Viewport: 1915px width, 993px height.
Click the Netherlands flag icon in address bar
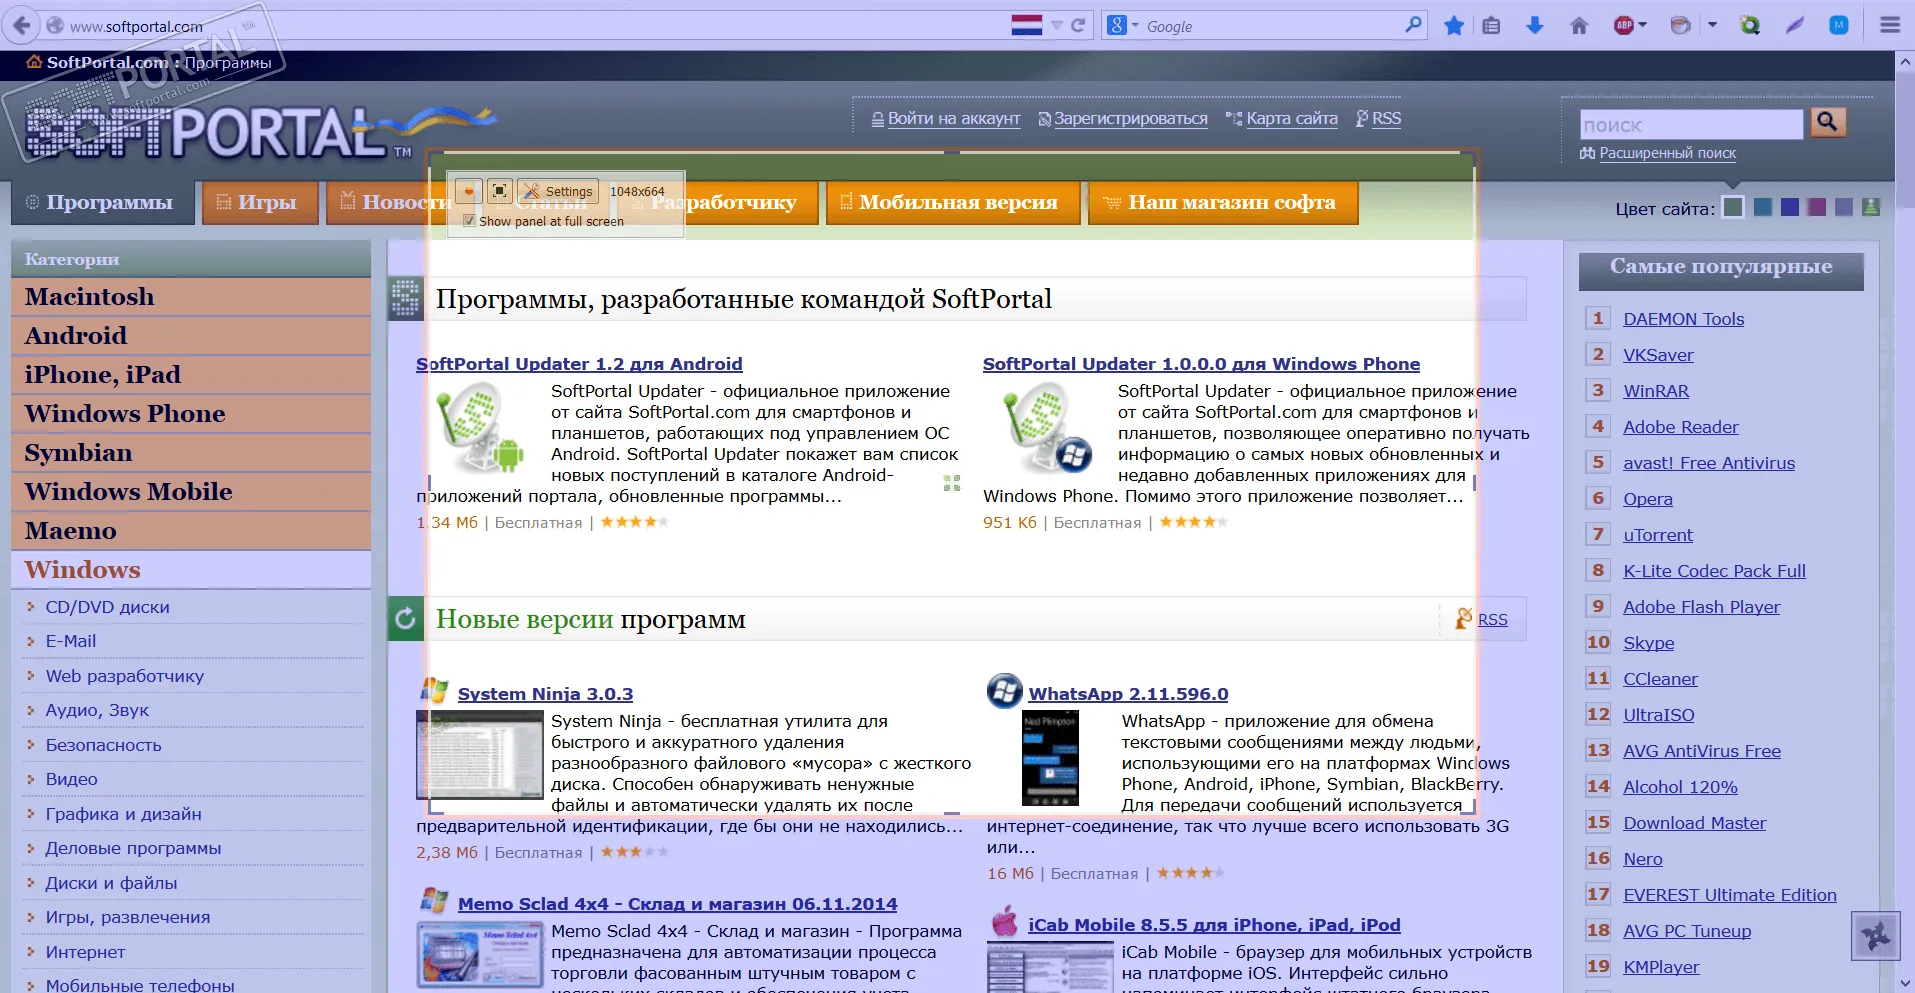(x=1026, y=26)
